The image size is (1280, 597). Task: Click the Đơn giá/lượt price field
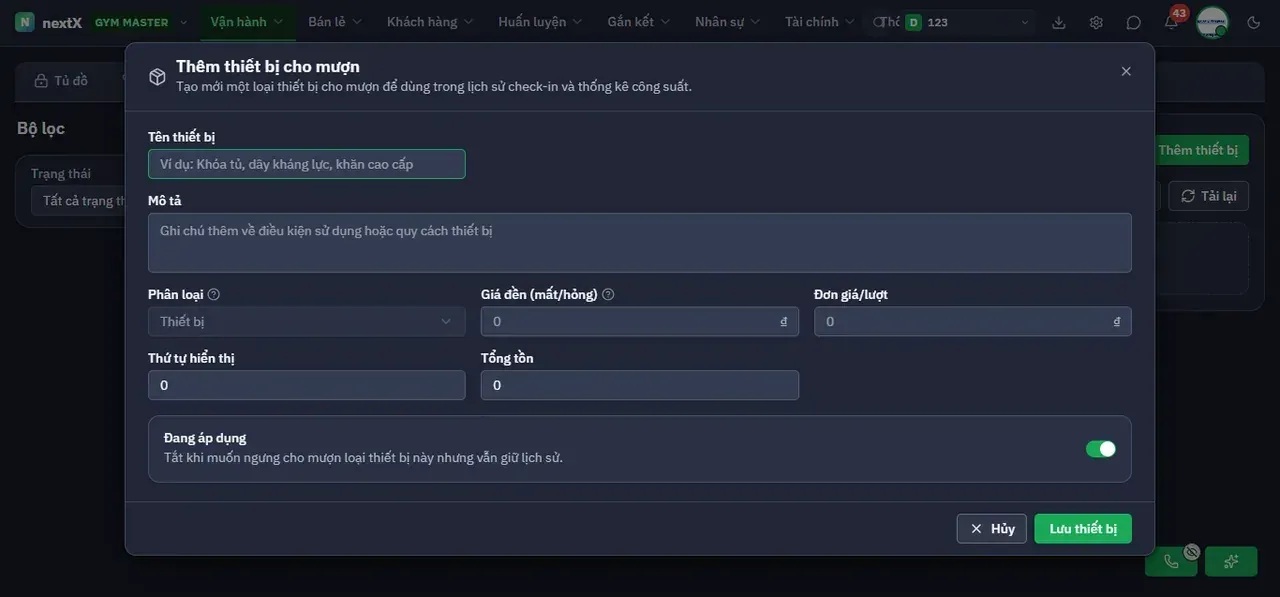pyautogui.click(x=973, y=321)
